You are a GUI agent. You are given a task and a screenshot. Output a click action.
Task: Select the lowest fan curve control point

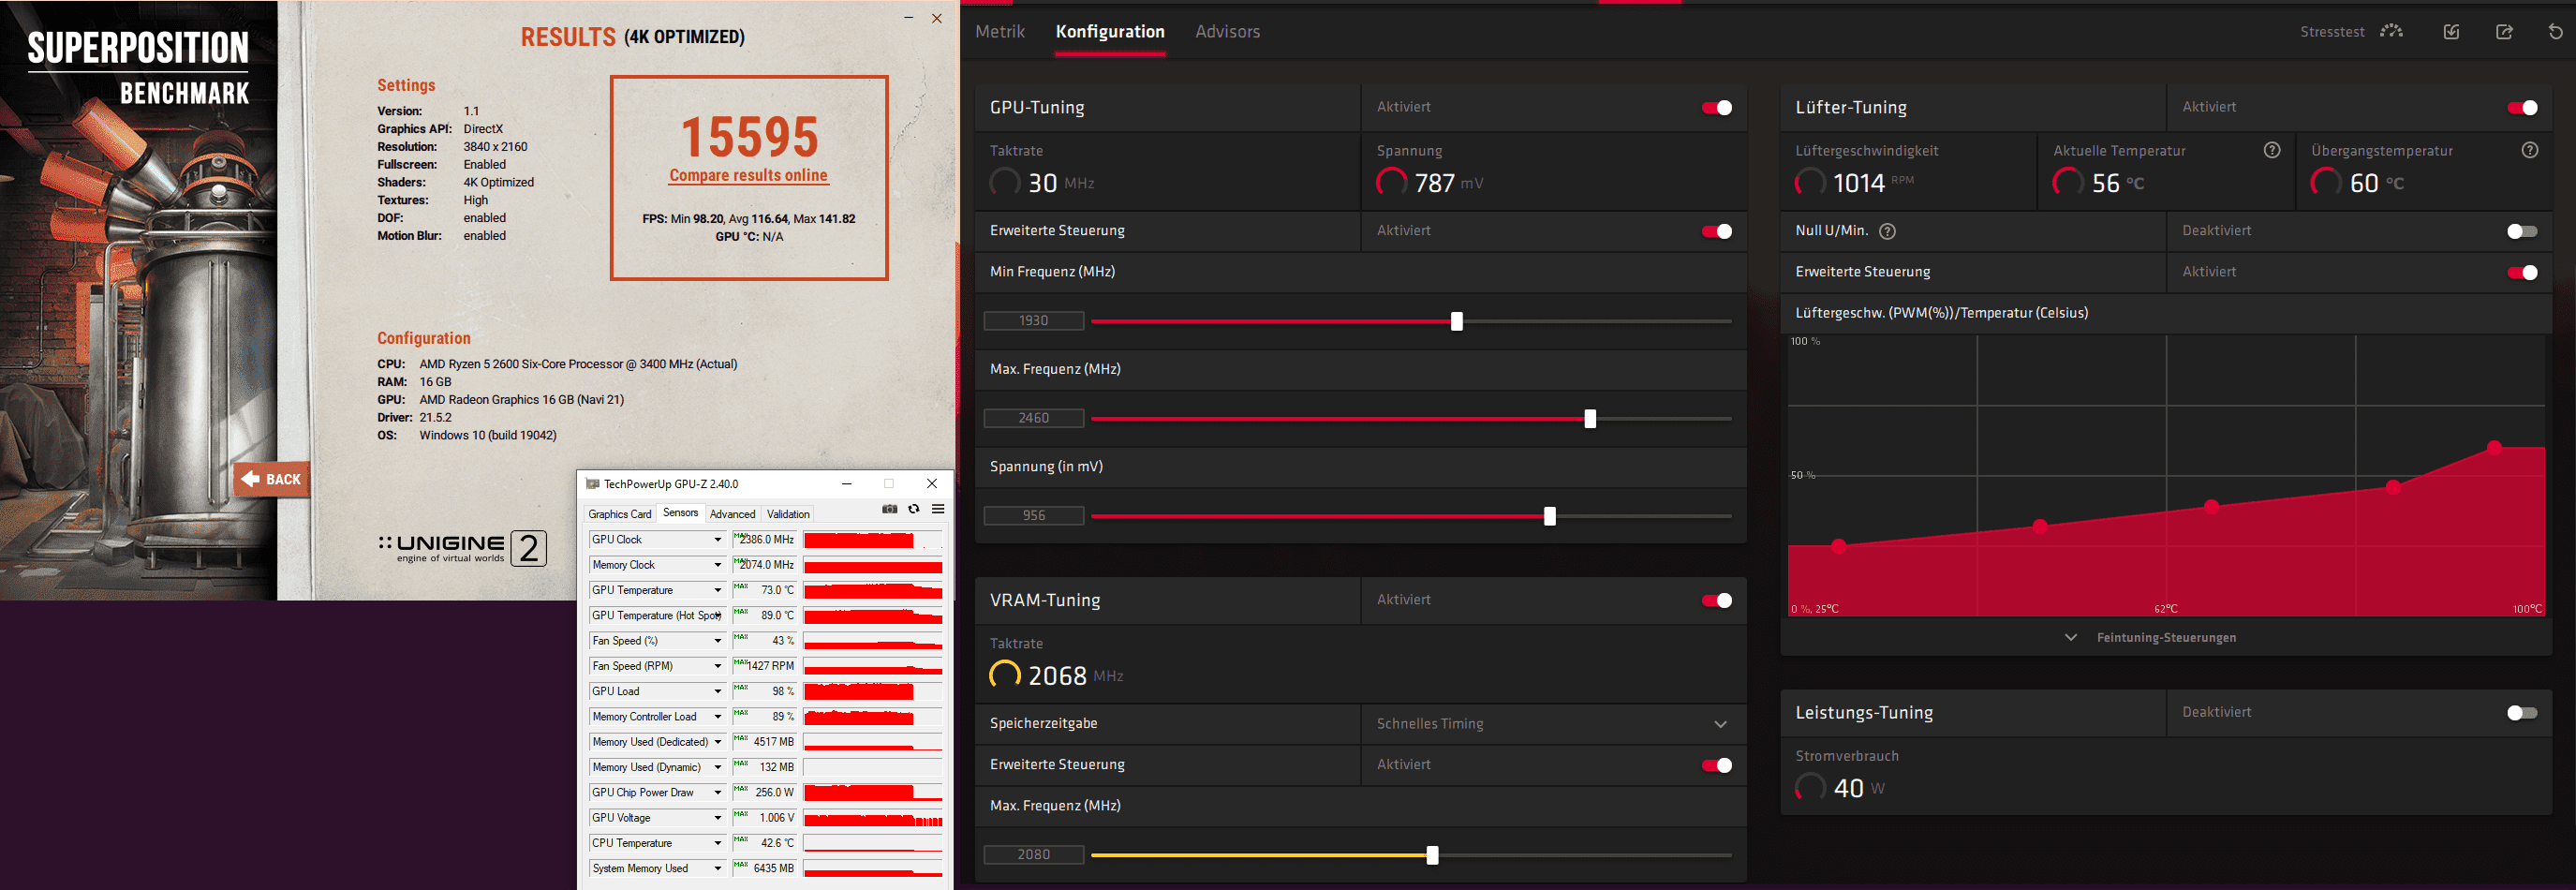[x=1838, y=545]
